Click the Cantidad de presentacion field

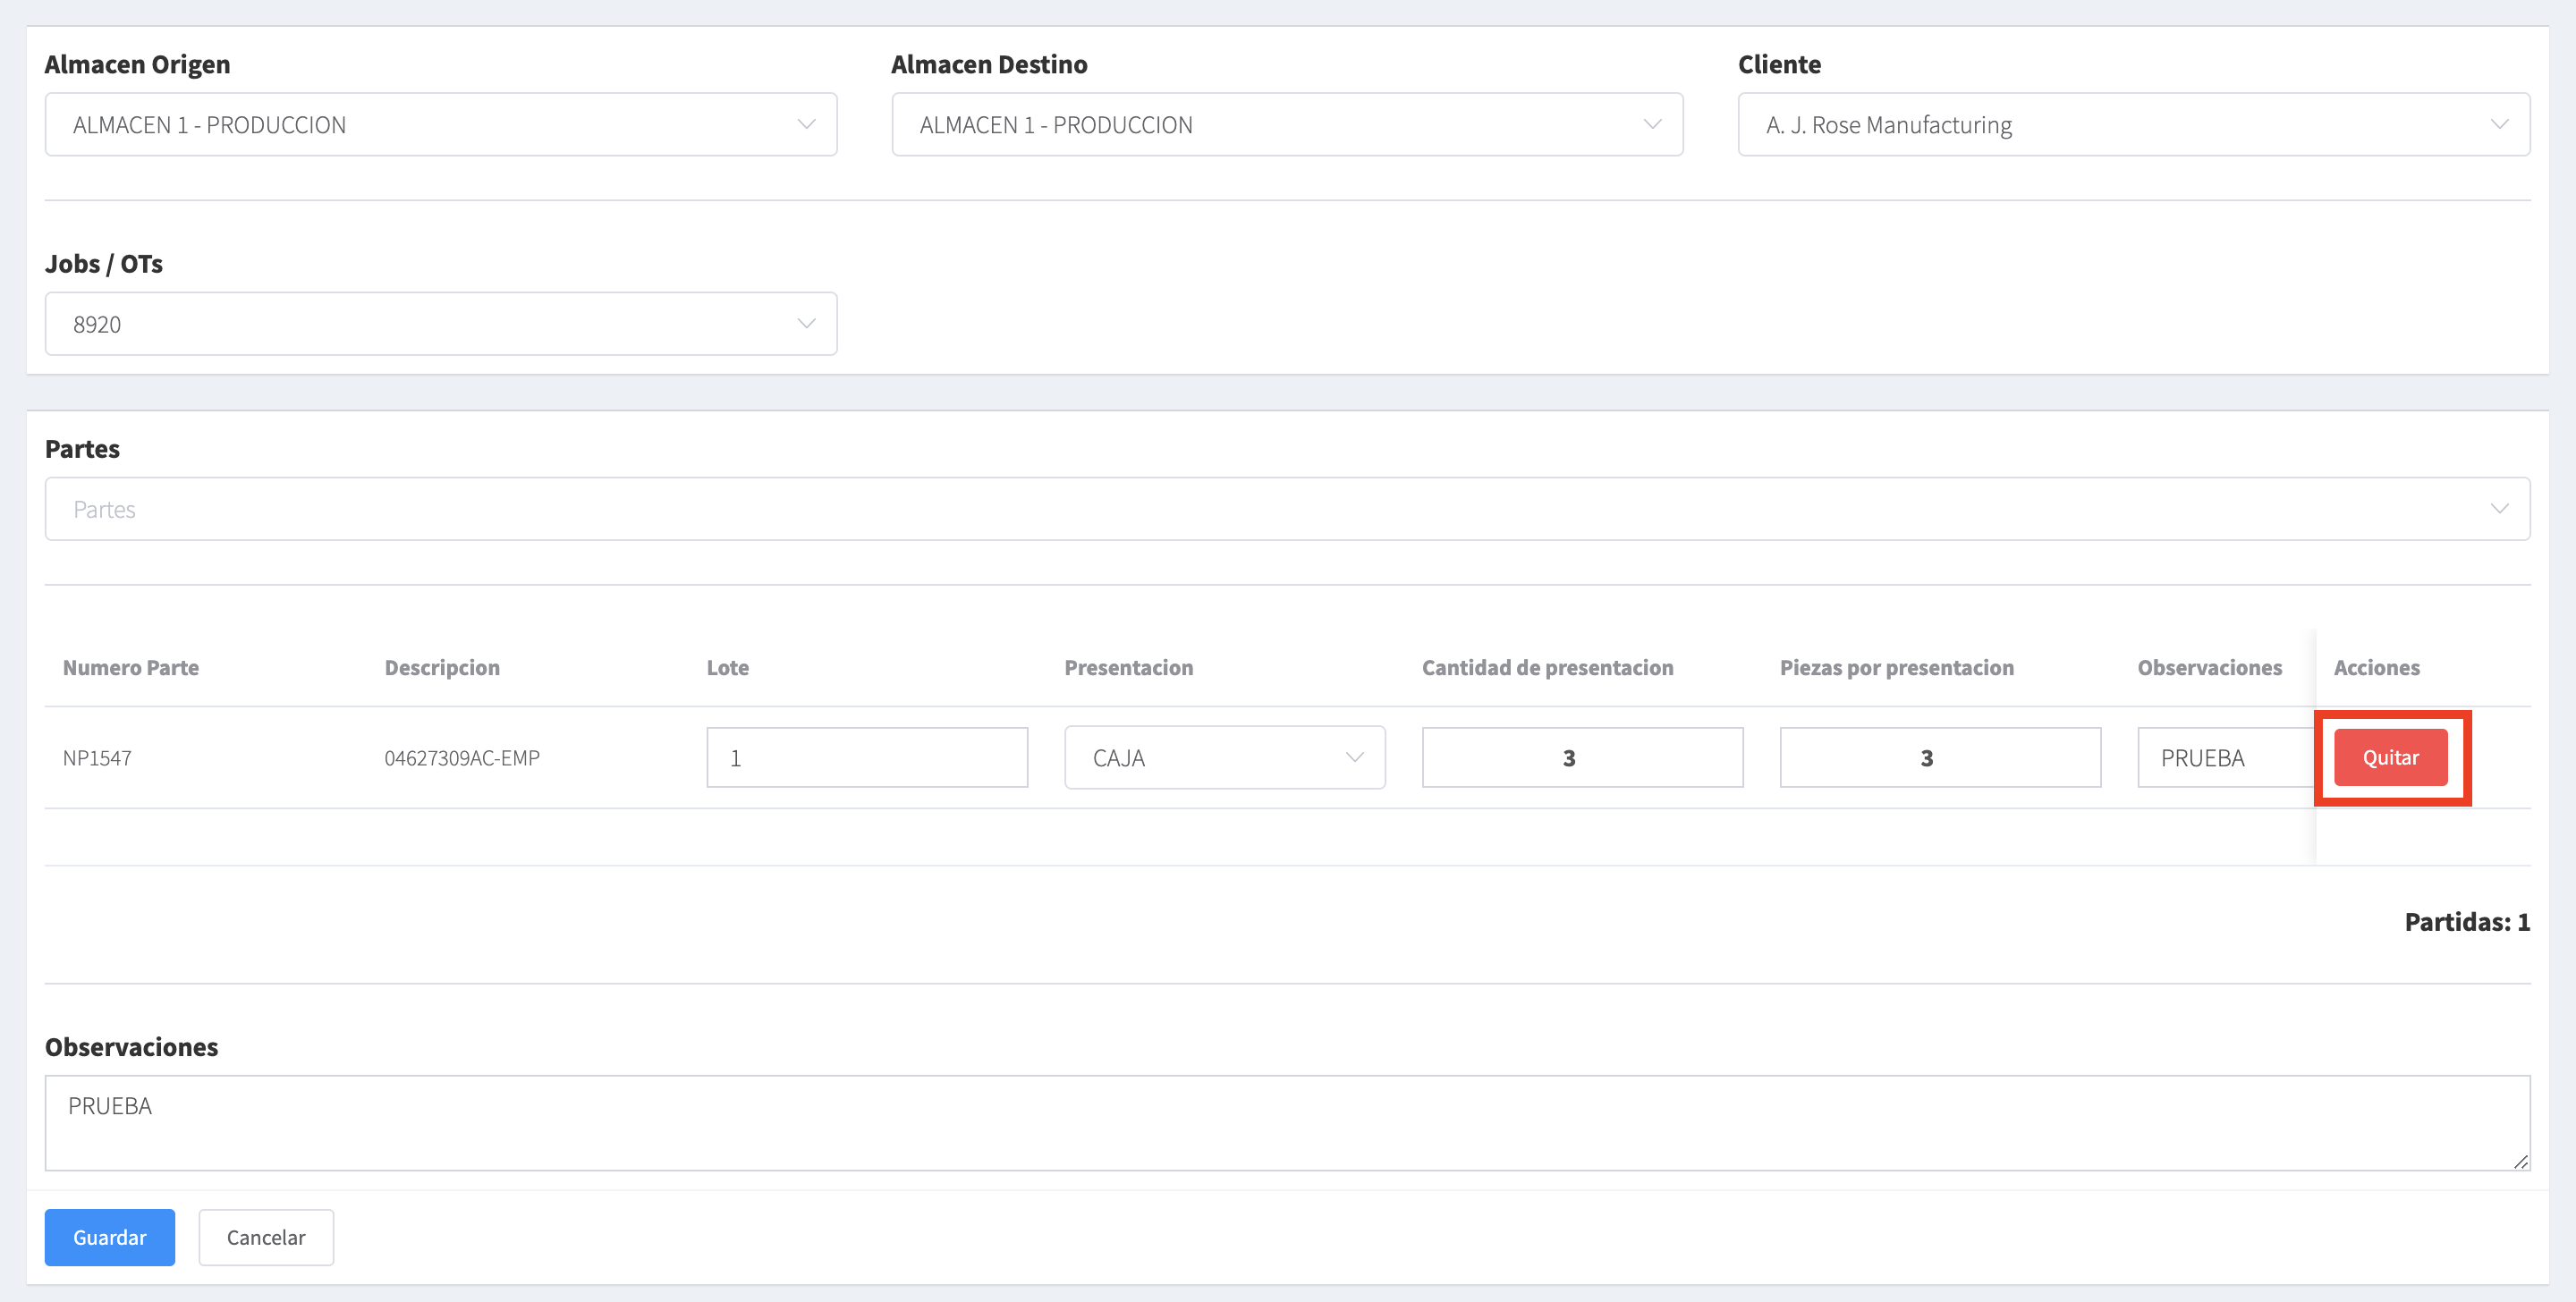(x=1582, y=758)
